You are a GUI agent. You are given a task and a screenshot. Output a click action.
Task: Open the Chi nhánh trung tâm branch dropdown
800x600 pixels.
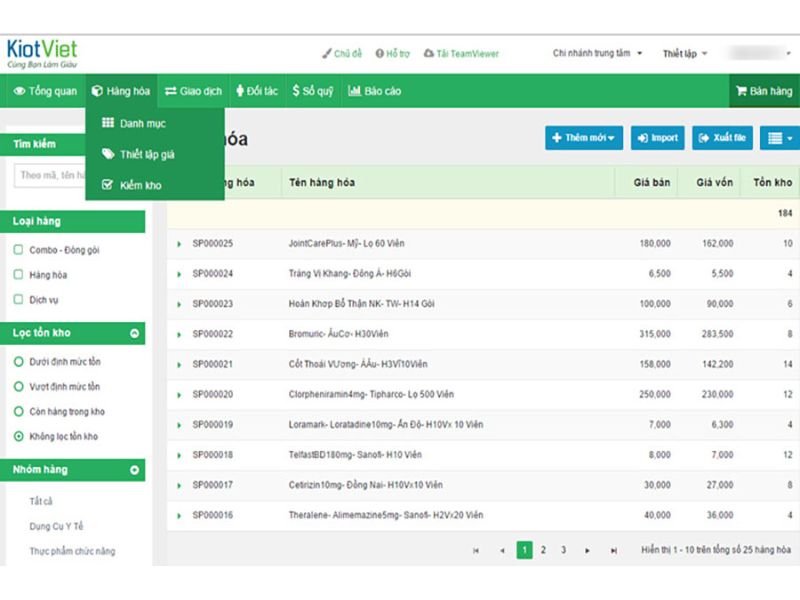[597, 53]
